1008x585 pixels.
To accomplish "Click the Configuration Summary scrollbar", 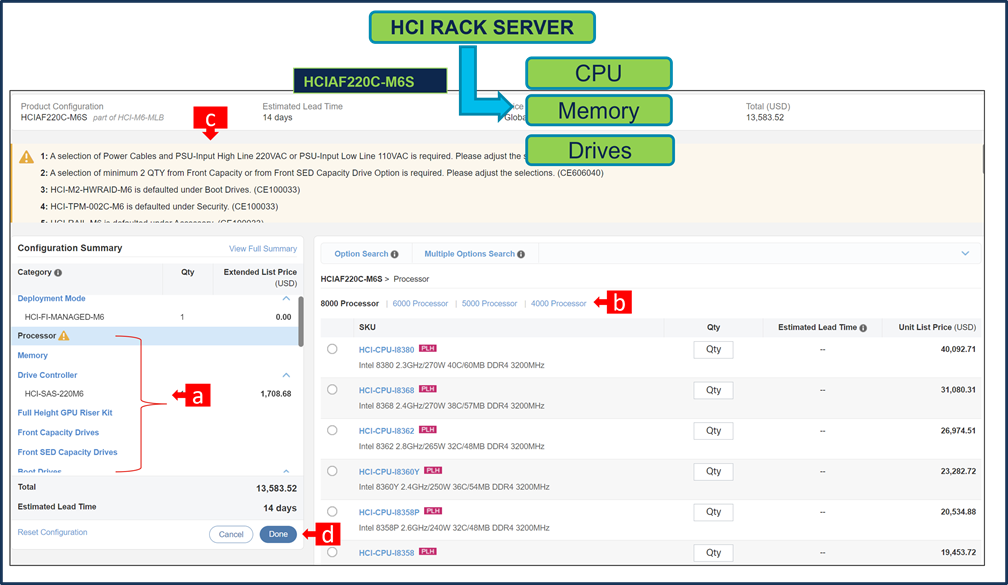I will (x=301, y=321).
